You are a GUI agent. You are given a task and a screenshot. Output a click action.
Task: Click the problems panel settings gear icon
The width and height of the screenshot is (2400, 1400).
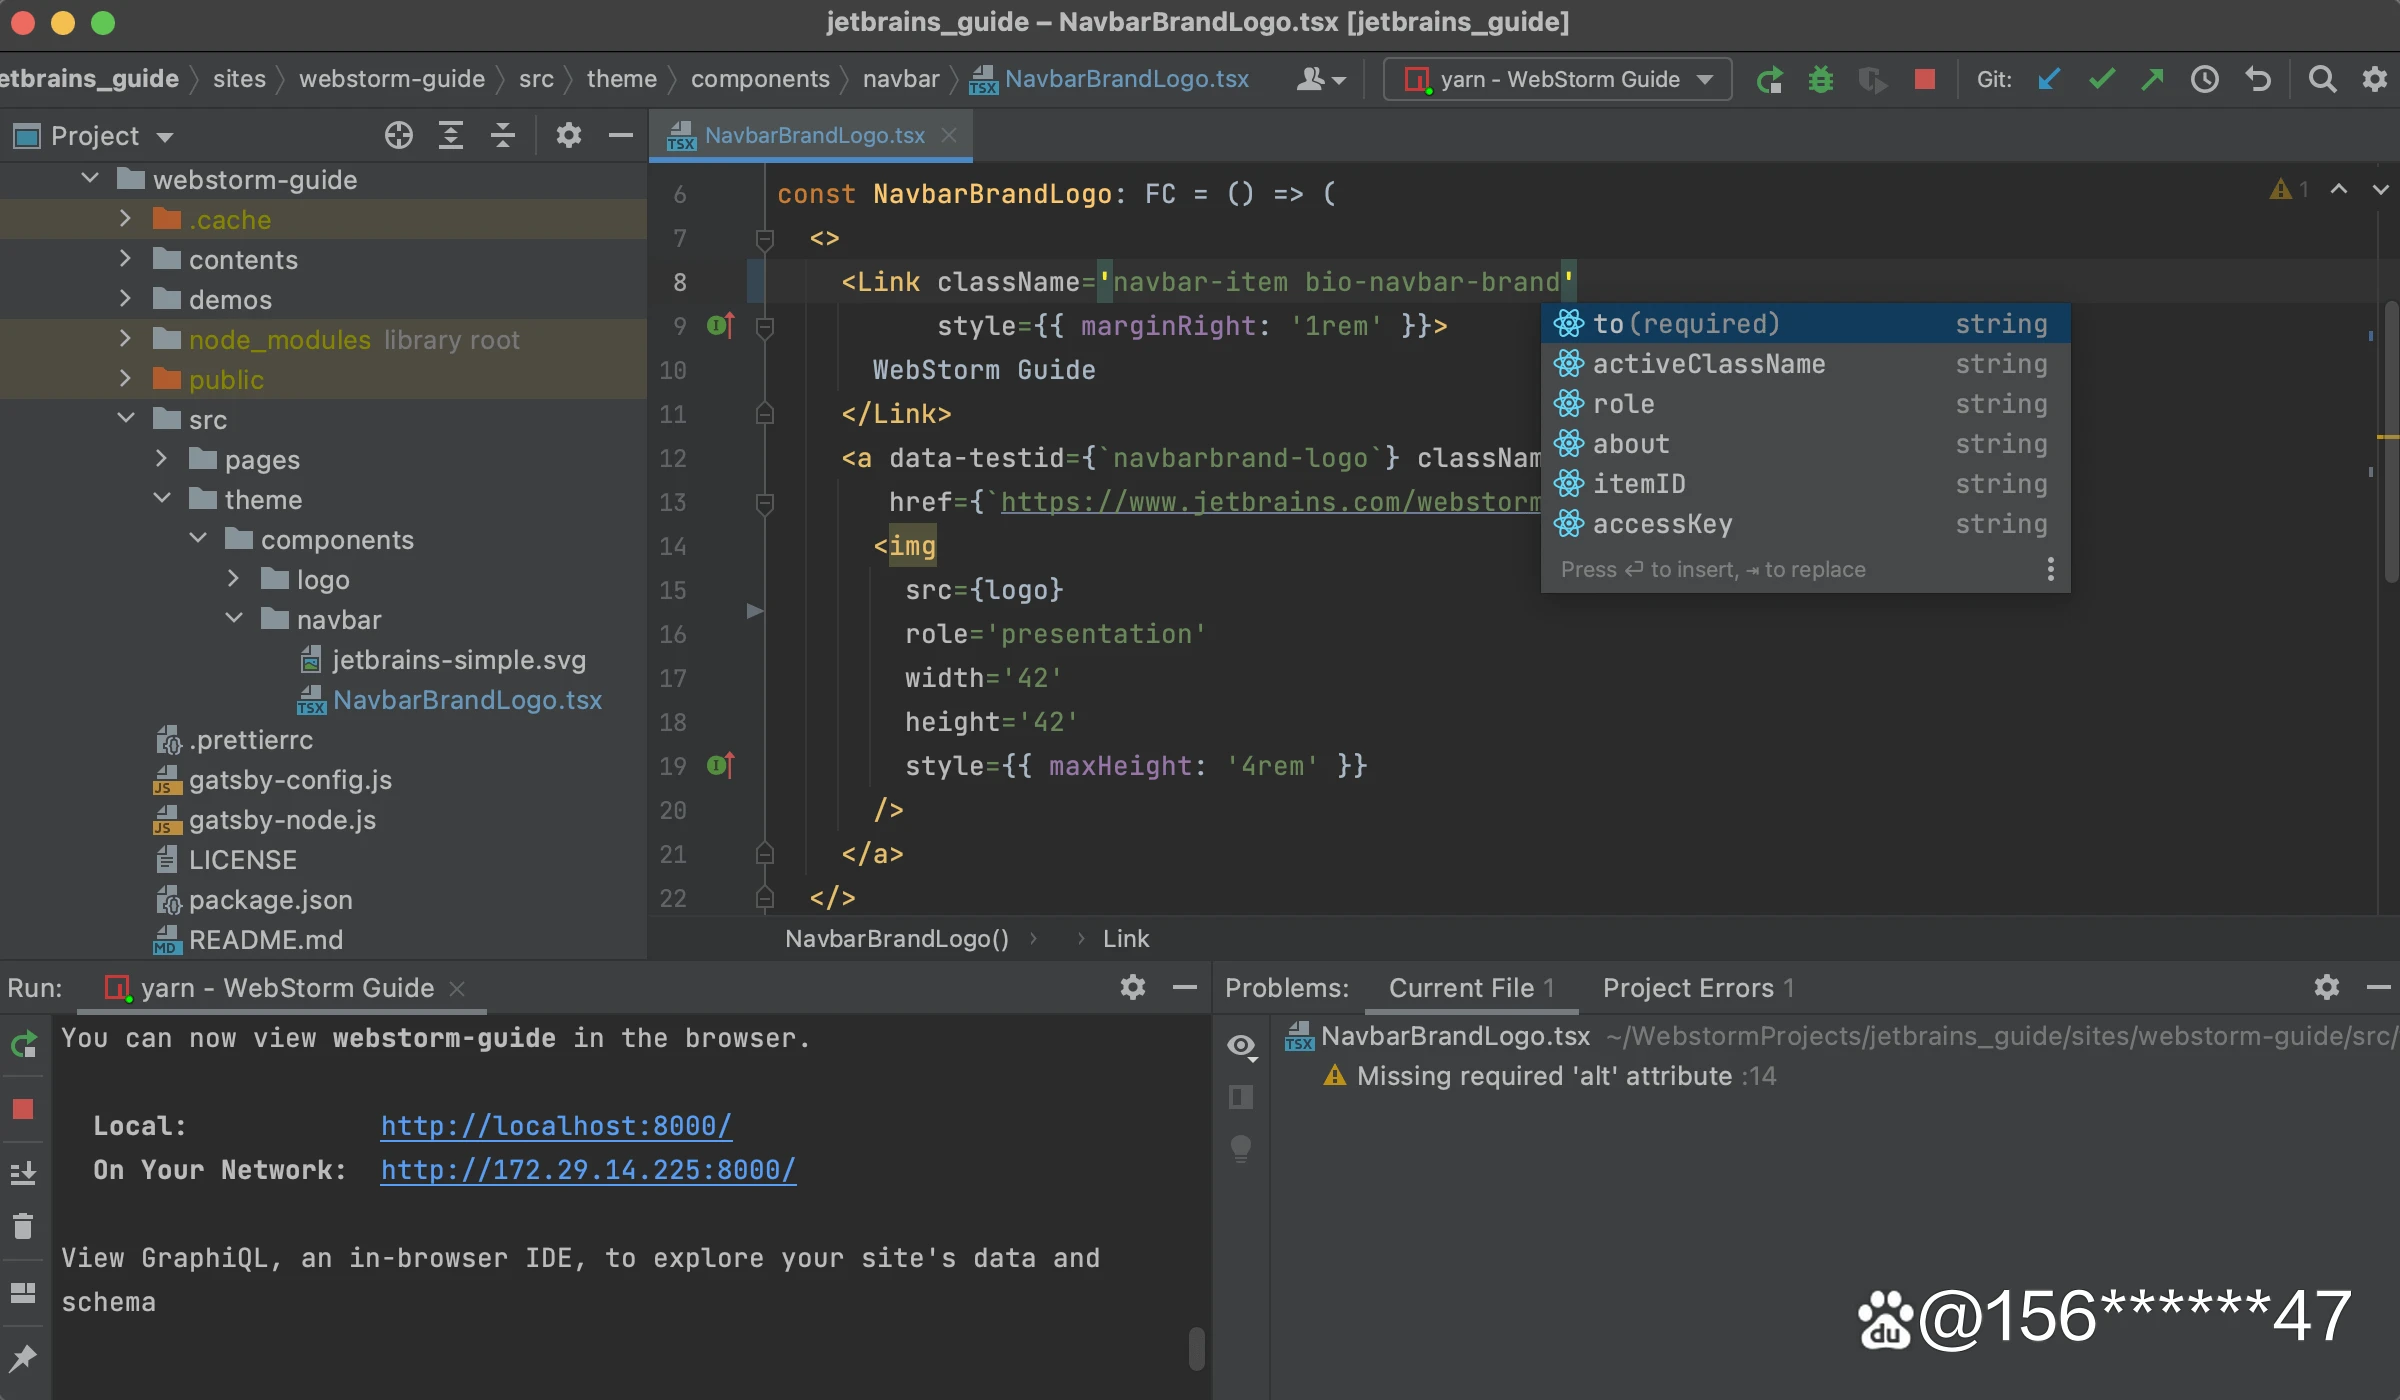(x=2327, y=987)
